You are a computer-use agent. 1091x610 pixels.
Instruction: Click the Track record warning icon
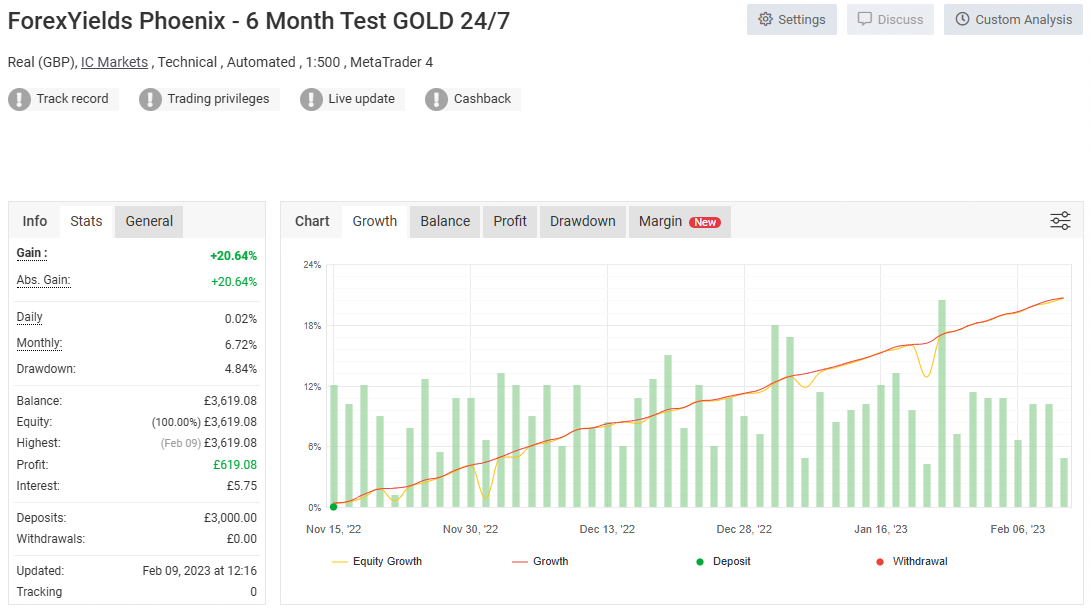coord(20,99)
